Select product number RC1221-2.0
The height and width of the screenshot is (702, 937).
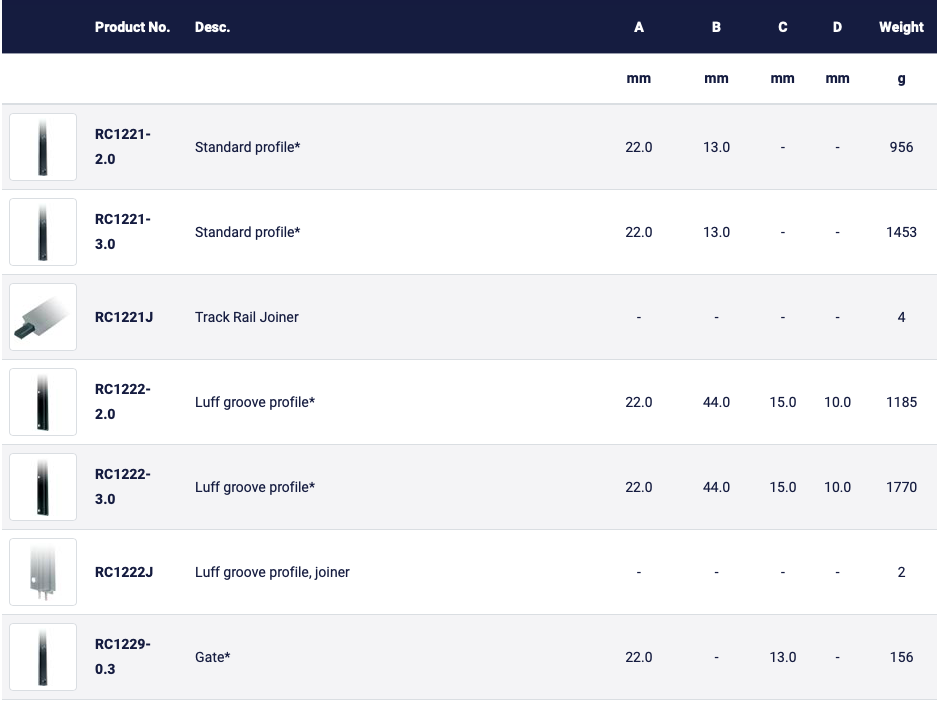(123, 147)
